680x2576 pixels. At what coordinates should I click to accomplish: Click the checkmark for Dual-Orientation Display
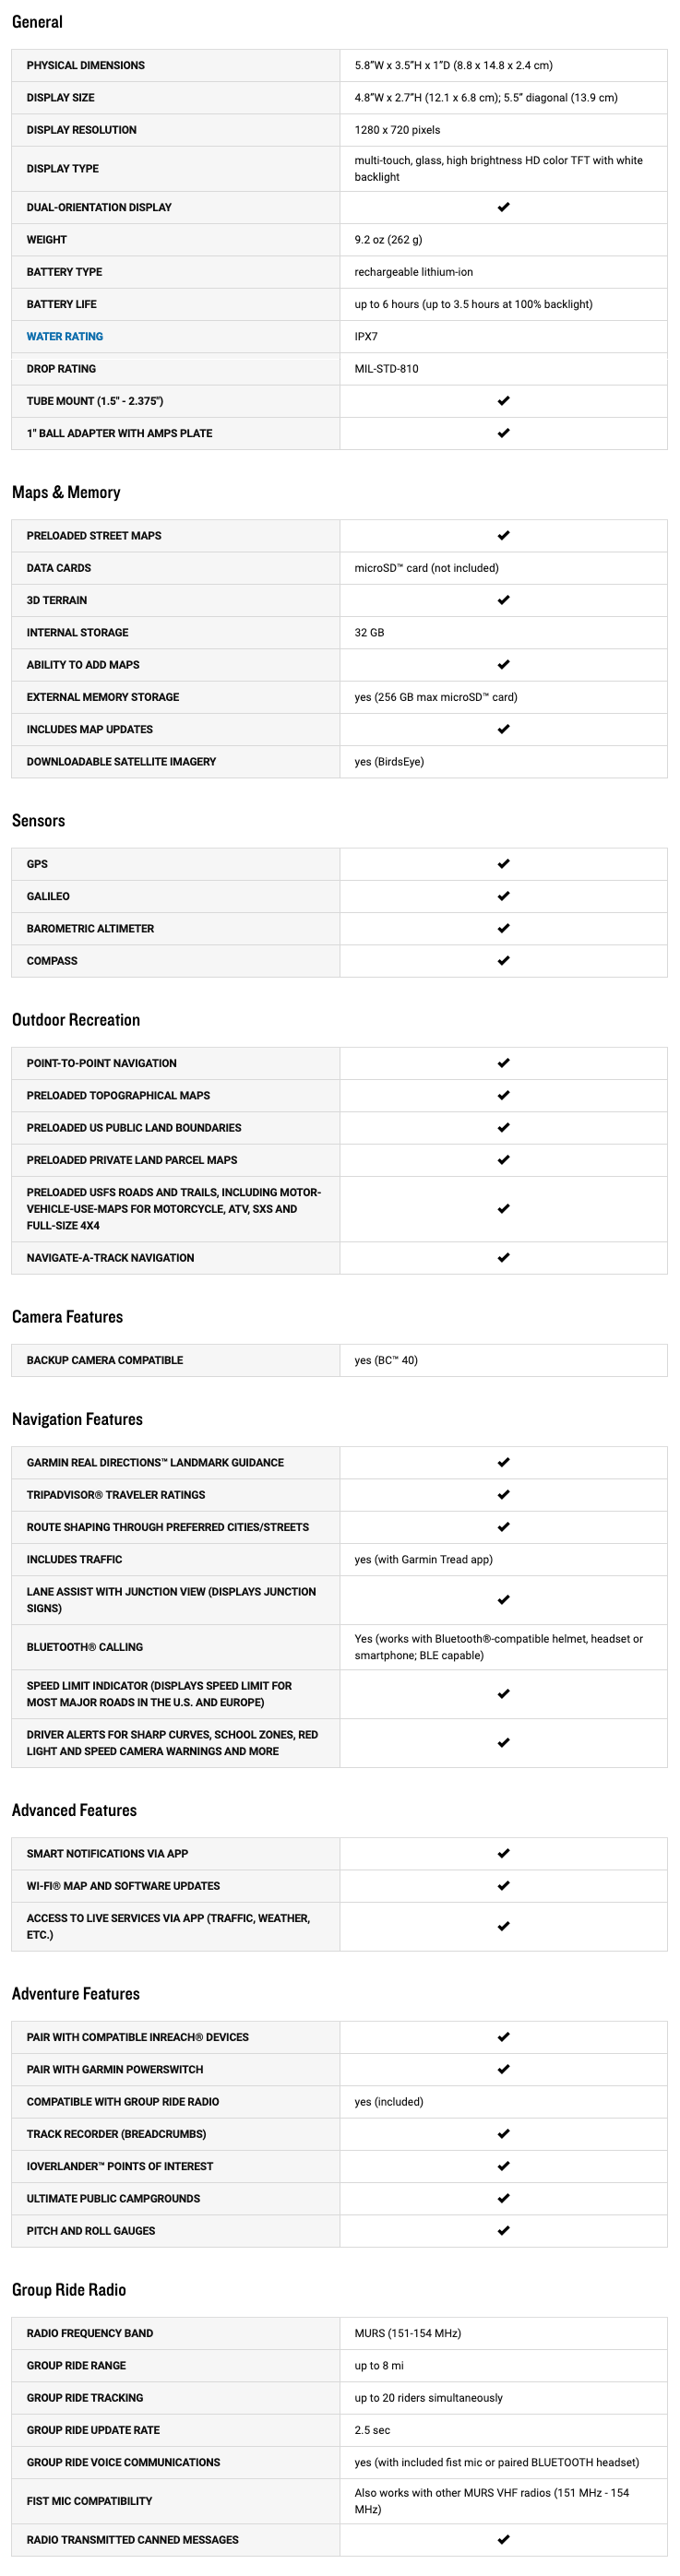pyautogui.click(x=503, y=207)
